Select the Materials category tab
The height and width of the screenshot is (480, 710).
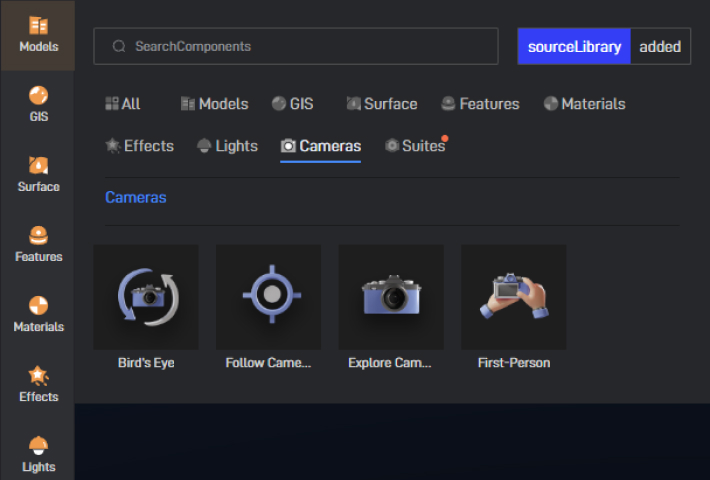[584, 104]
